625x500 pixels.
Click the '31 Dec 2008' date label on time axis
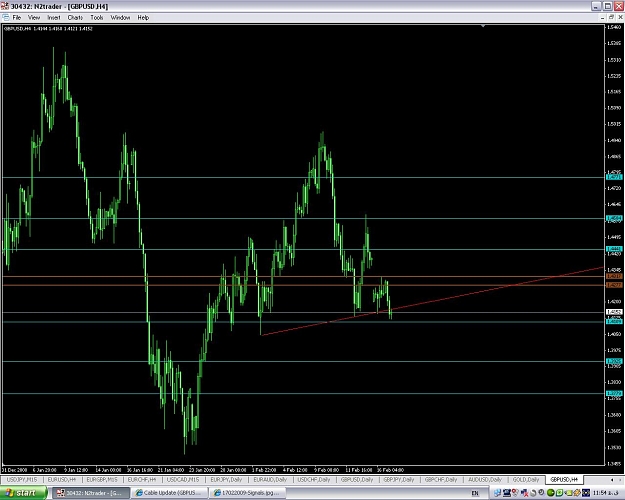tap(14, 470)
